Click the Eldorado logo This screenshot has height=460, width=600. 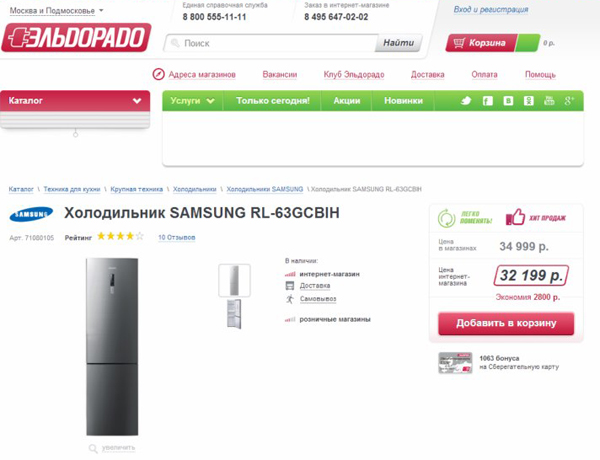click(77, 40)
